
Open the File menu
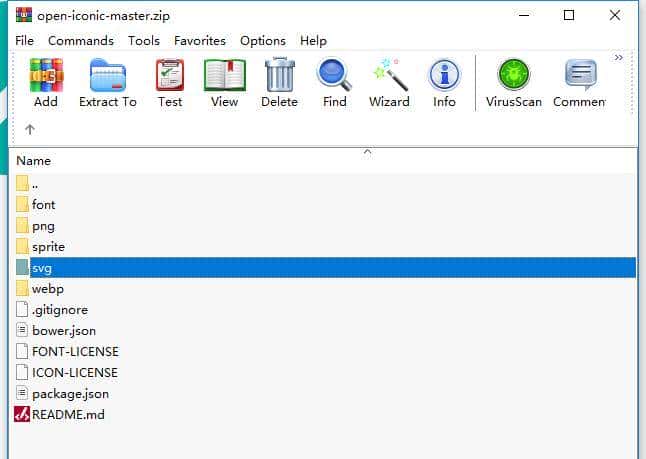[25, 41]
